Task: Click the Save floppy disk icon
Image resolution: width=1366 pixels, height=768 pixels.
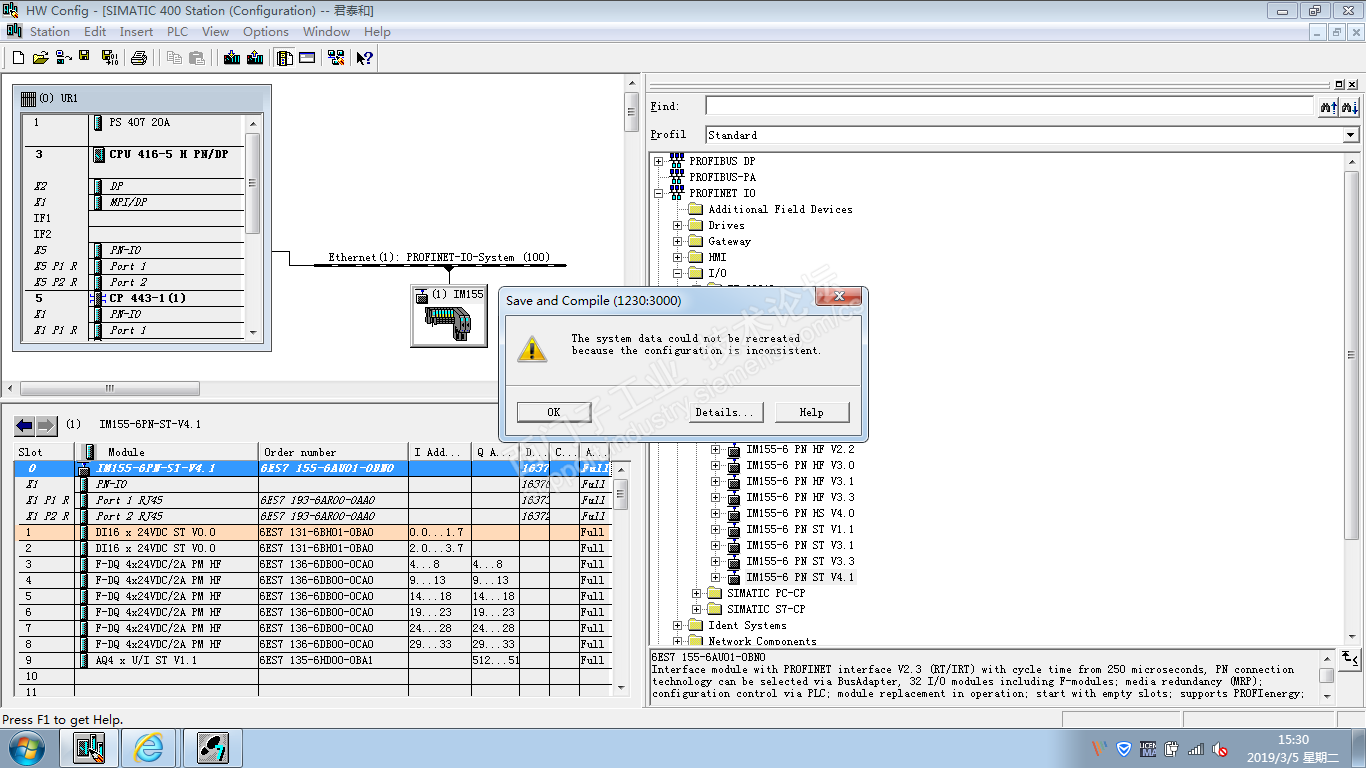Action: point(84,57)
